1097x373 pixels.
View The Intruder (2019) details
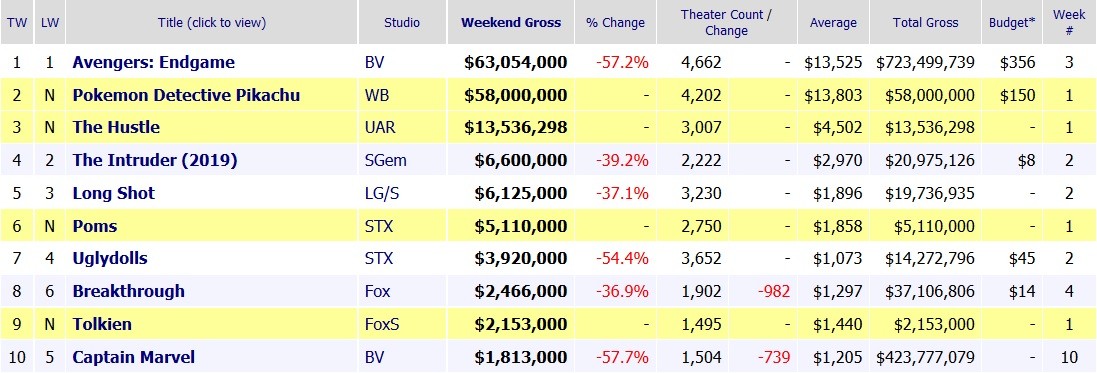[155, 160]
